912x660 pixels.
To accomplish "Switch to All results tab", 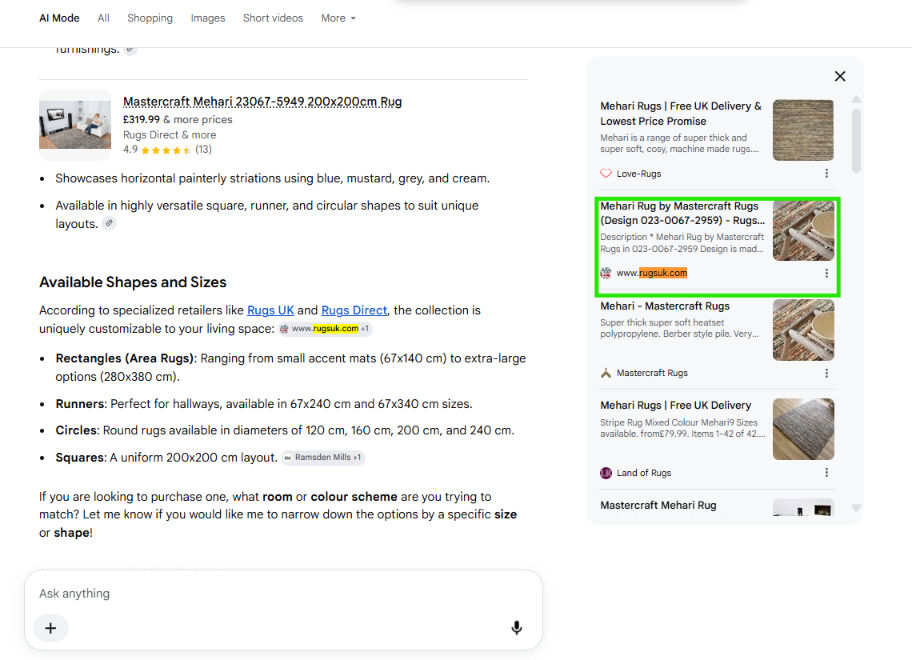I will tap(104, 18).
